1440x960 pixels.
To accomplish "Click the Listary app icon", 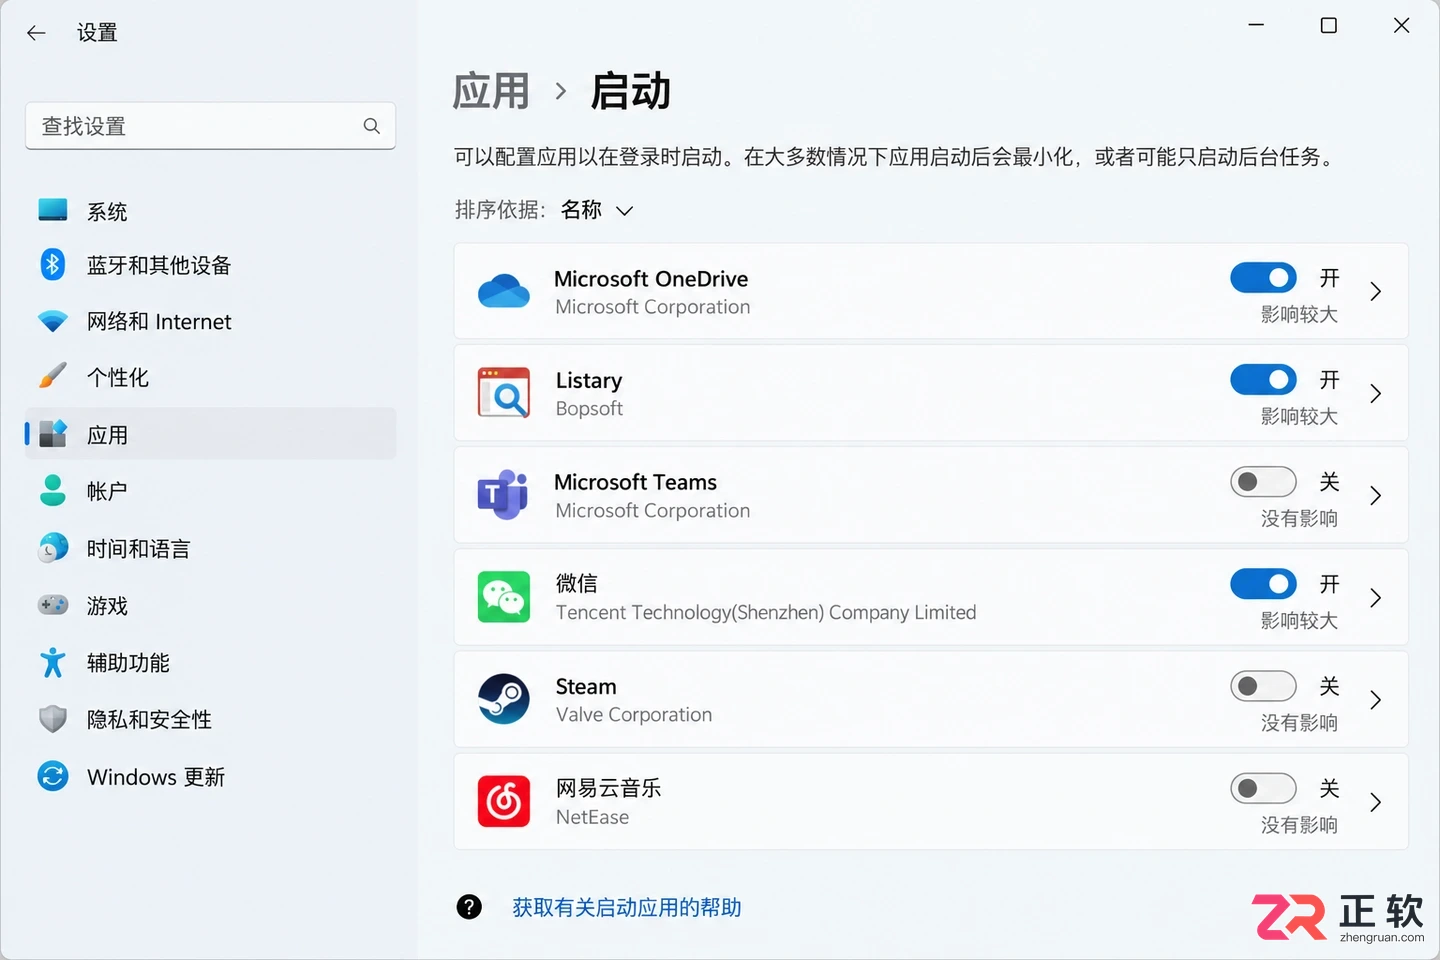I will point(504,393).
